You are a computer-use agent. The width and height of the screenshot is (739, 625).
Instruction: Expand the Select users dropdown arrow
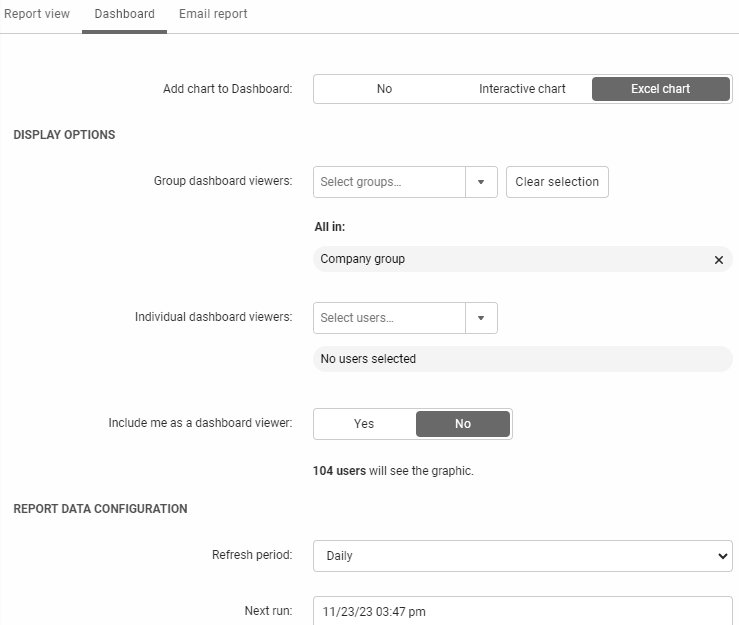click(481, 318)
